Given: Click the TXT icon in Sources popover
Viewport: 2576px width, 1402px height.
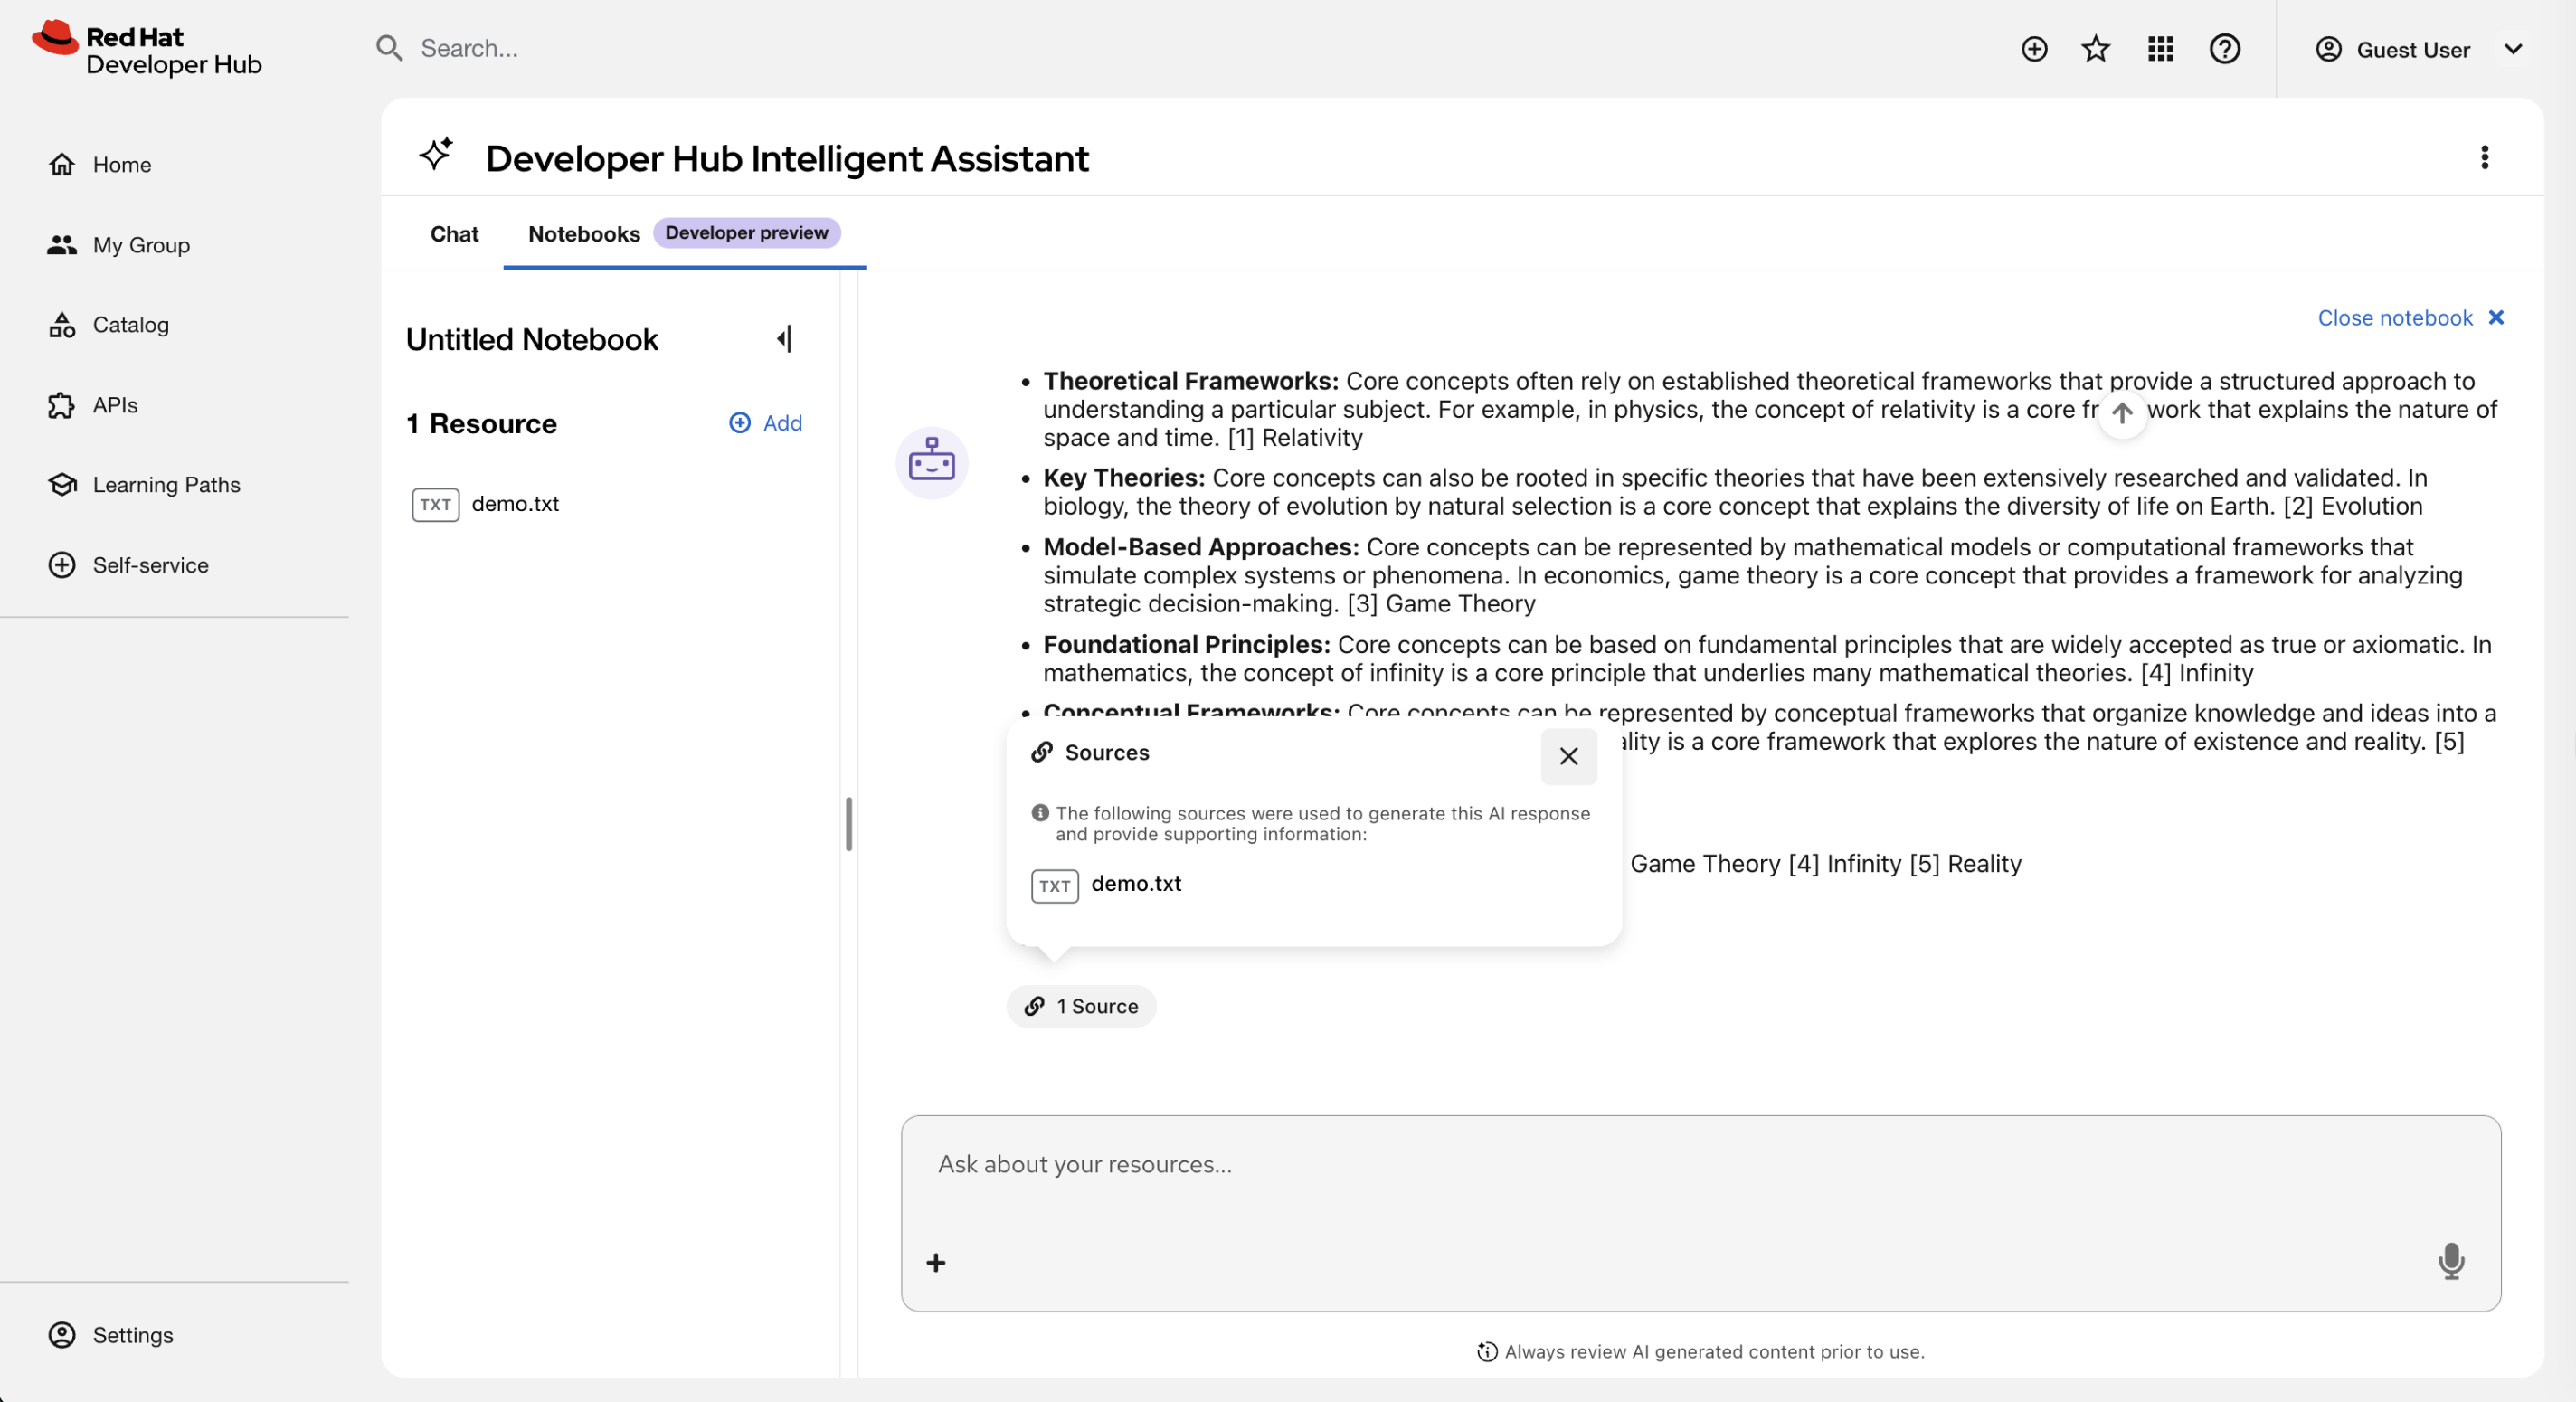Looking at the screenshot, I should (1054, 886).
